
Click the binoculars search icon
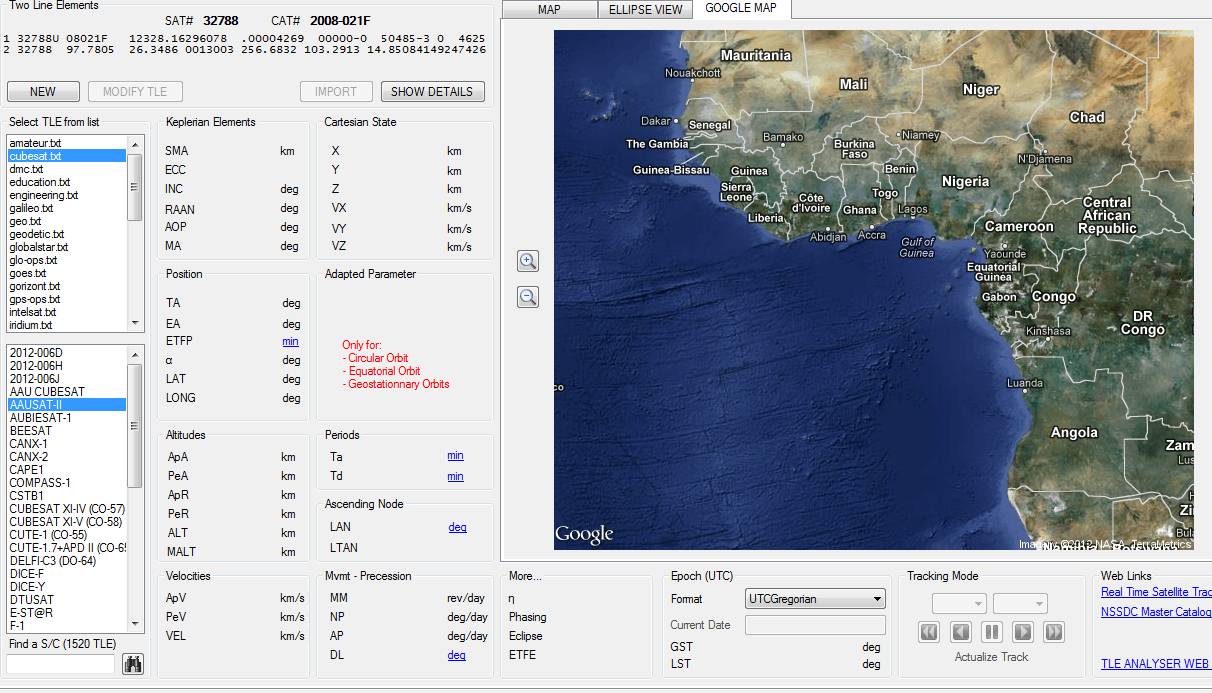(x=132, y=664)
